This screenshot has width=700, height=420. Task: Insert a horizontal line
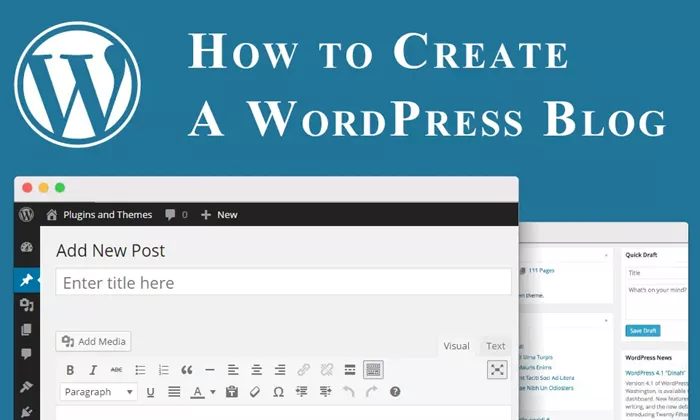[210, 370]
